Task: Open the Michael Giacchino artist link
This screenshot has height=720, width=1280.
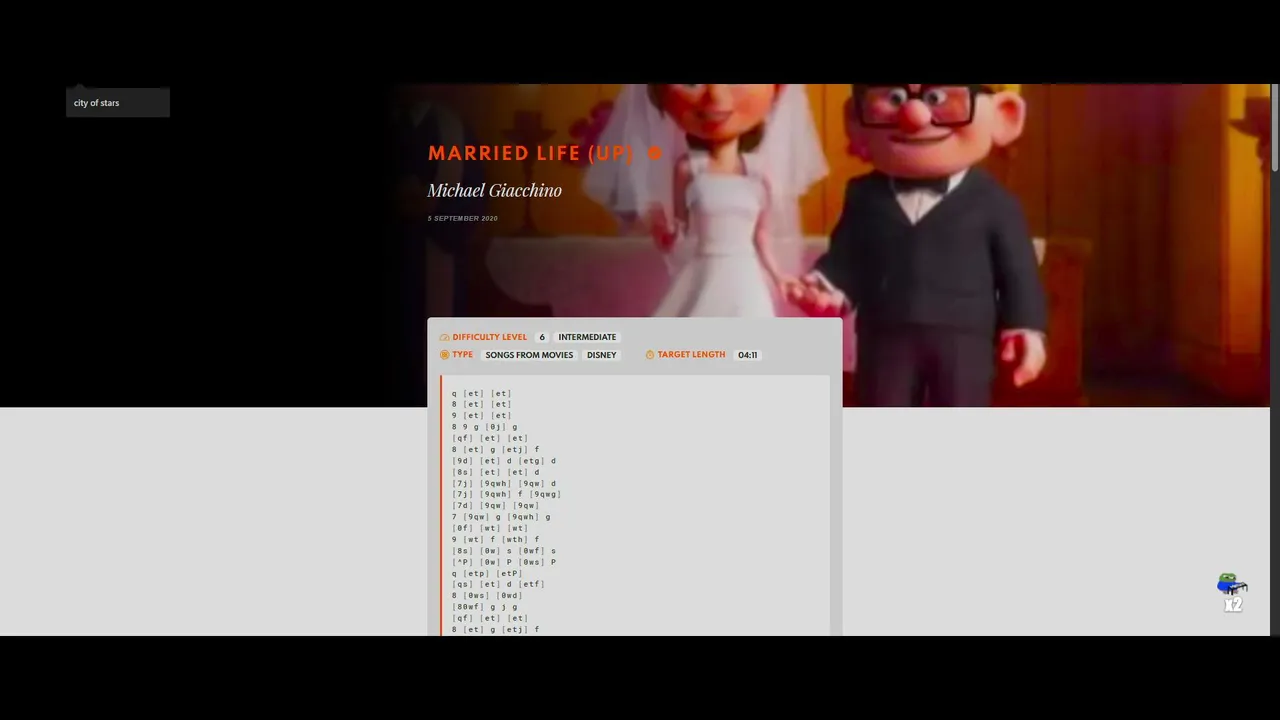Action: pos(494,190)
